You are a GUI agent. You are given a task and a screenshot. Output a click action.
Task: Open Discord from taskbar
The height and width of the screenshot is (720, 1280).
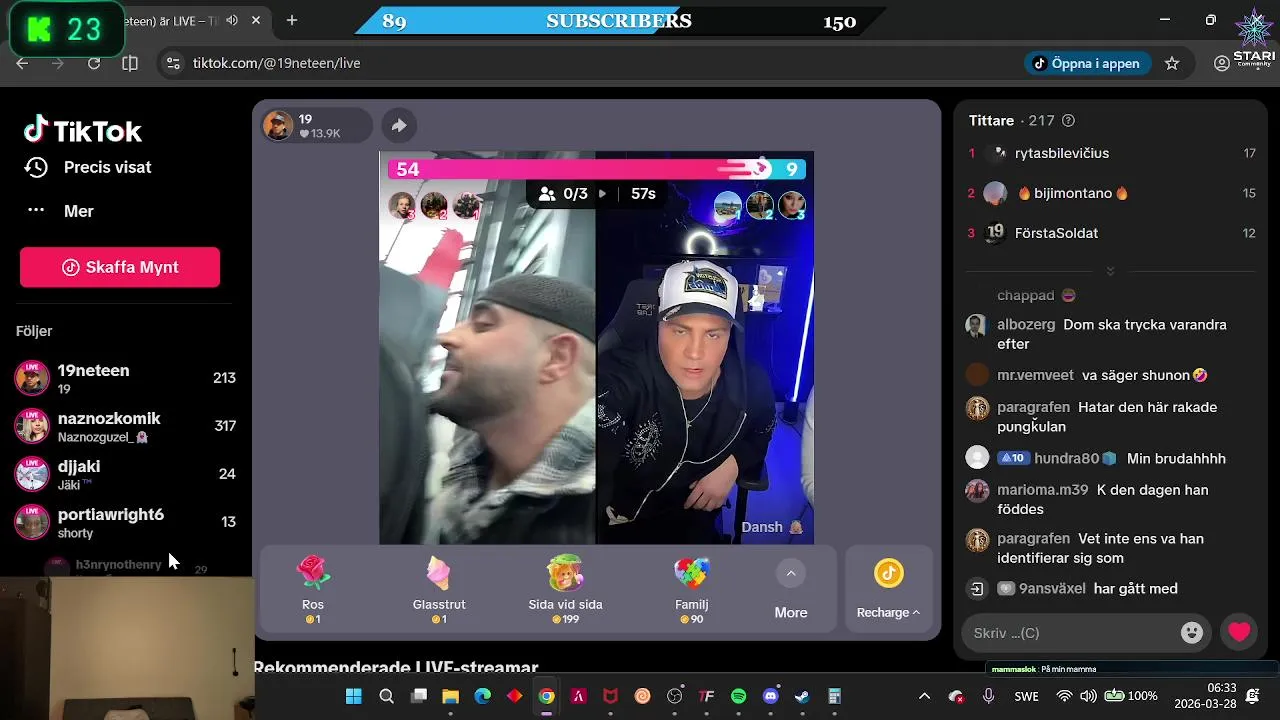point(770,696)
